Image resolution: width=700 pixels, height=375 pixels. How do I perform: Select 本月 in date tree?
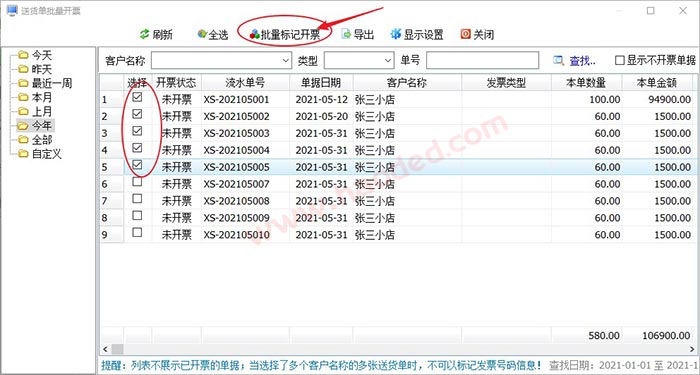[42, 97]
